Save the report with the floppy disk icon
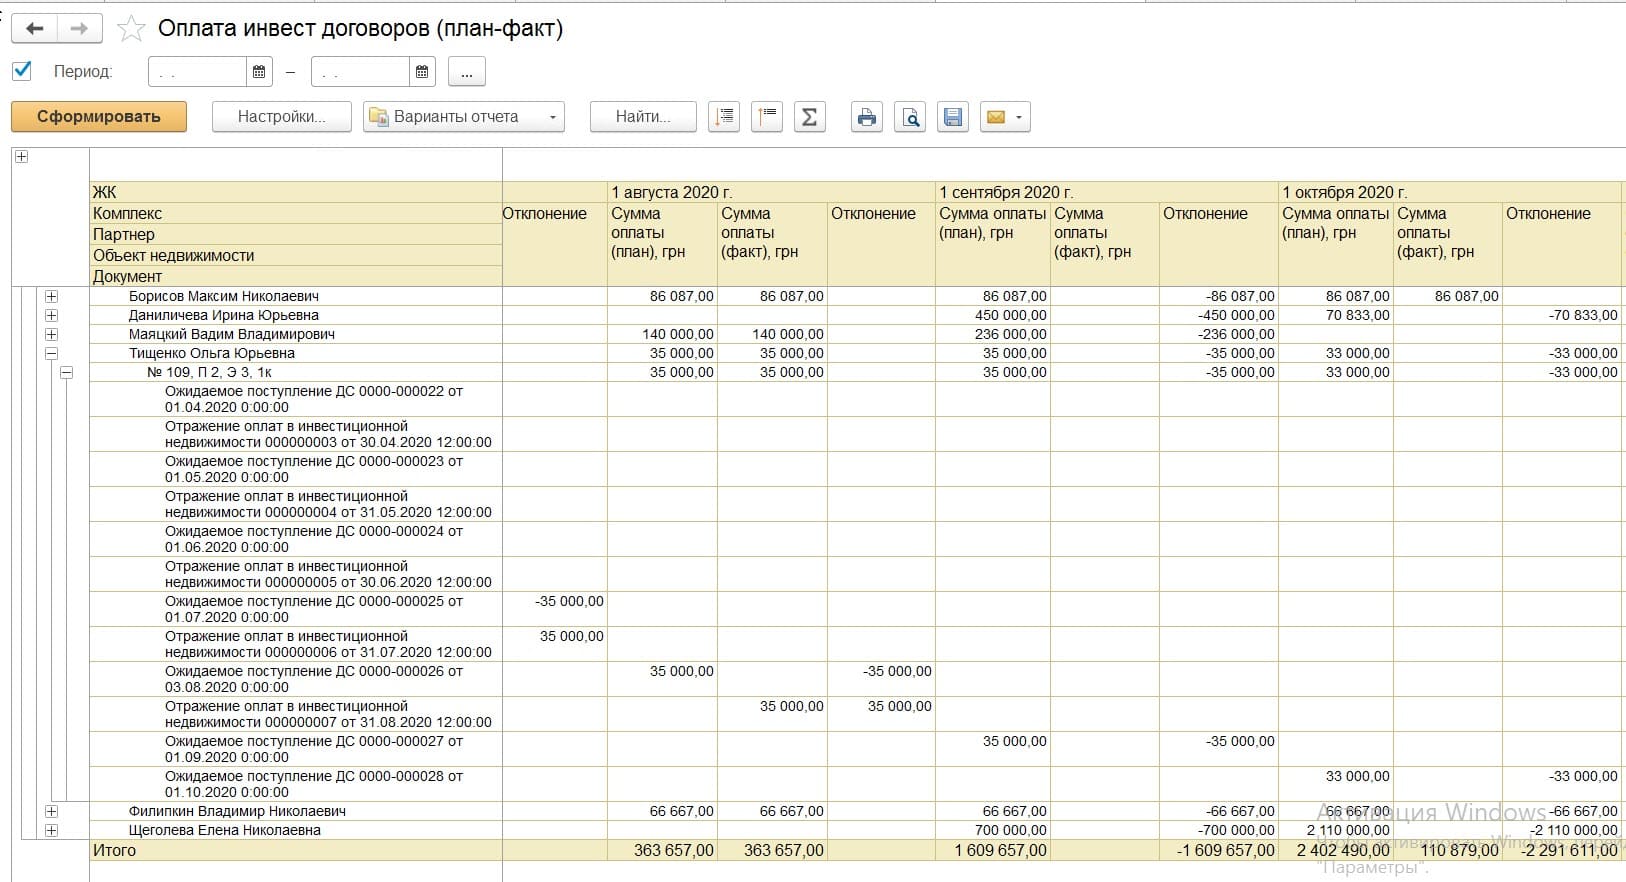Screen dimensions: 1626x882 click(x=953, y=117)
